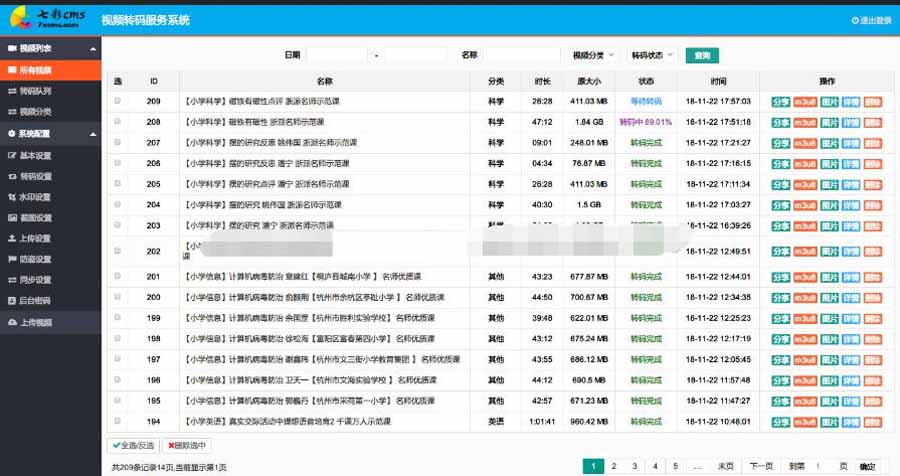The height and width of the screenshot is (476, 900).
Task: Tick the checkbox for video ID 194
Action: [x=118, y=421]
